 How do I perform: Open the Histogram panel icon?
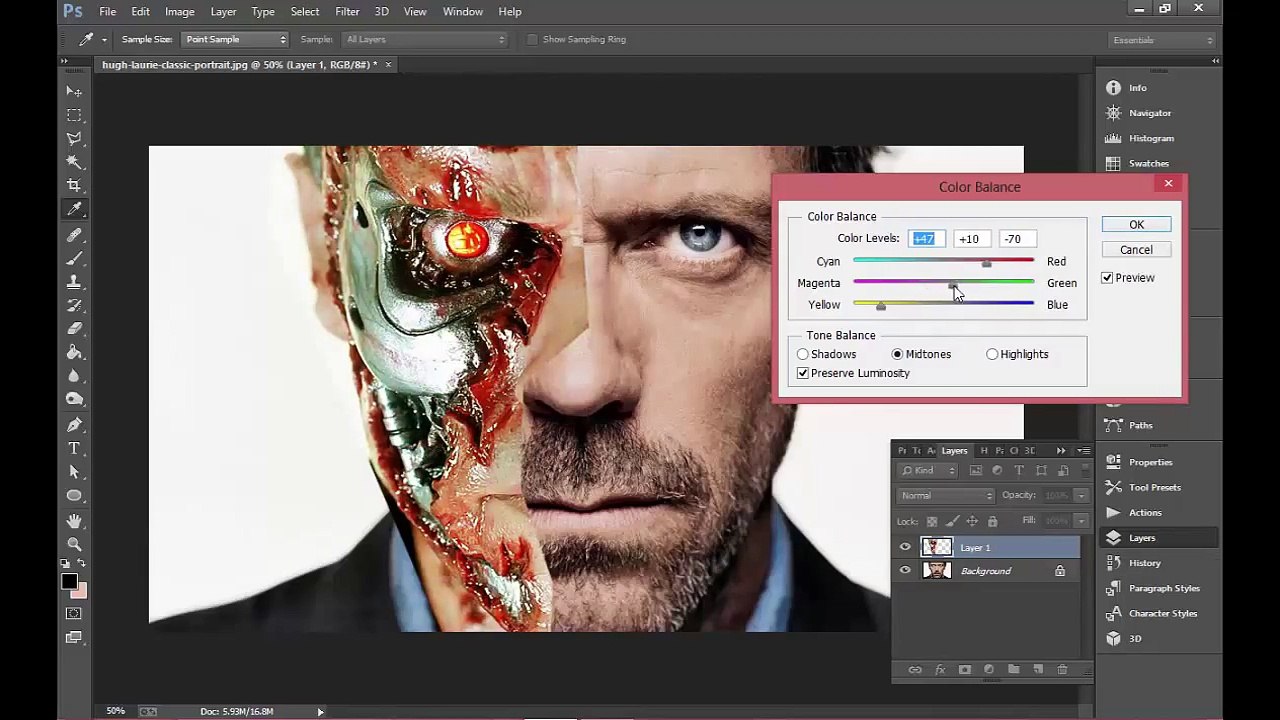[x=1113, y=138]
